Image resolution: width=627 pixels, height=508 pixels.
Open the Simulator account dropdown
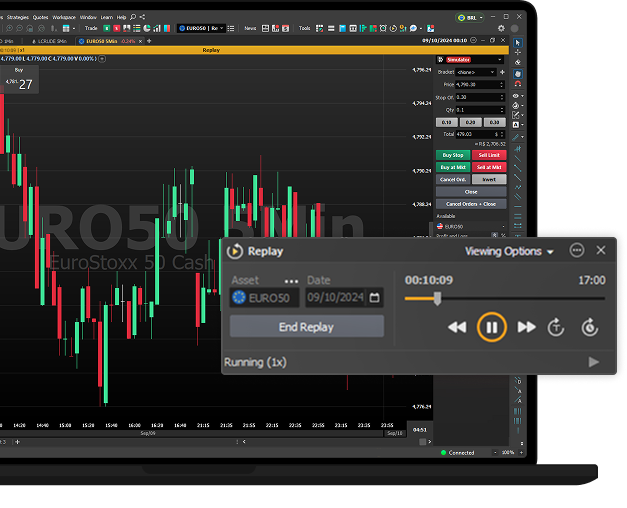point(470,60)
